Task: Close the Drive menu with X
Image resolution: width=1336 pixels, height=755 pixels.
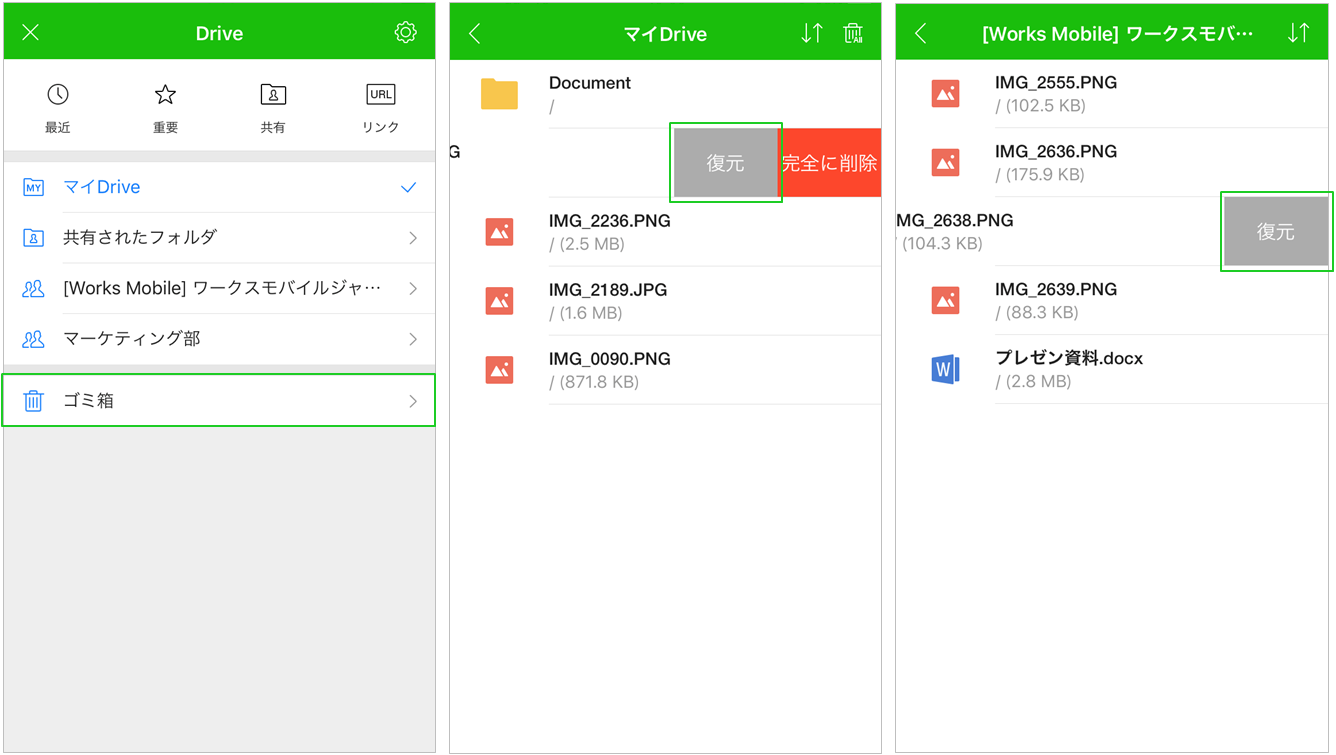Action: click(31, 33)
